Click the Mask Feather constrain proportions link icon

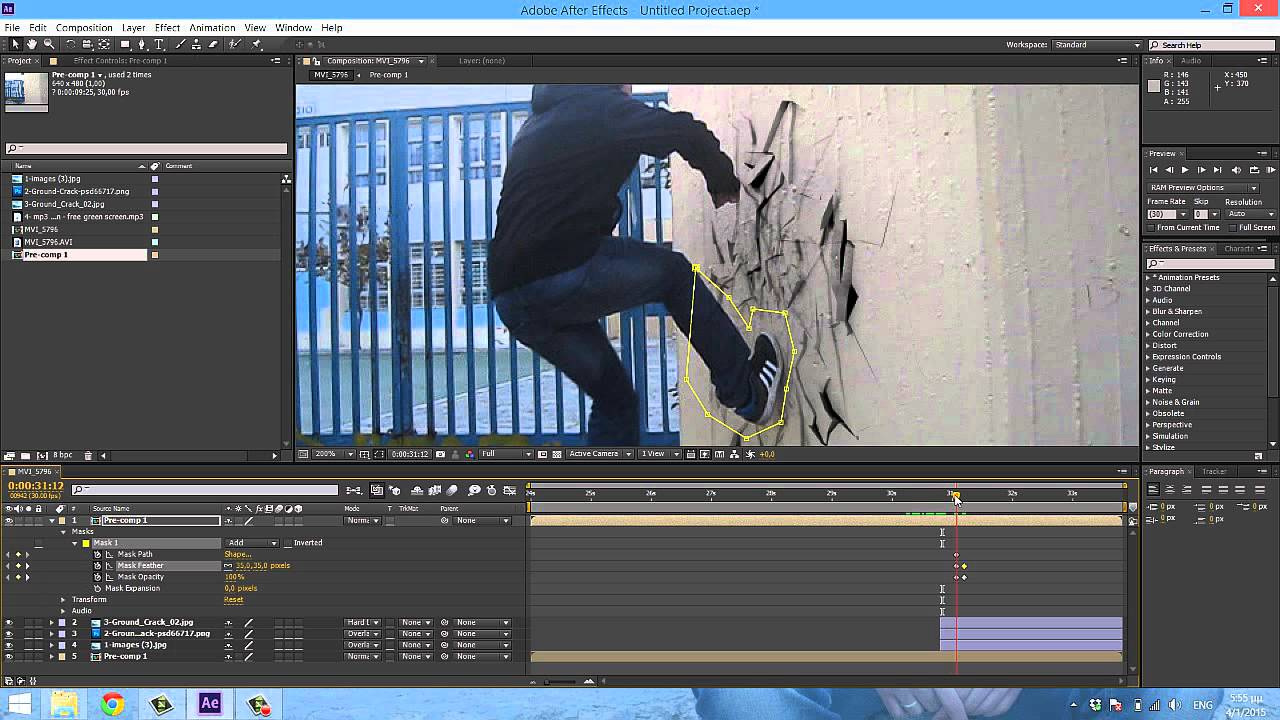coord(228,566)
